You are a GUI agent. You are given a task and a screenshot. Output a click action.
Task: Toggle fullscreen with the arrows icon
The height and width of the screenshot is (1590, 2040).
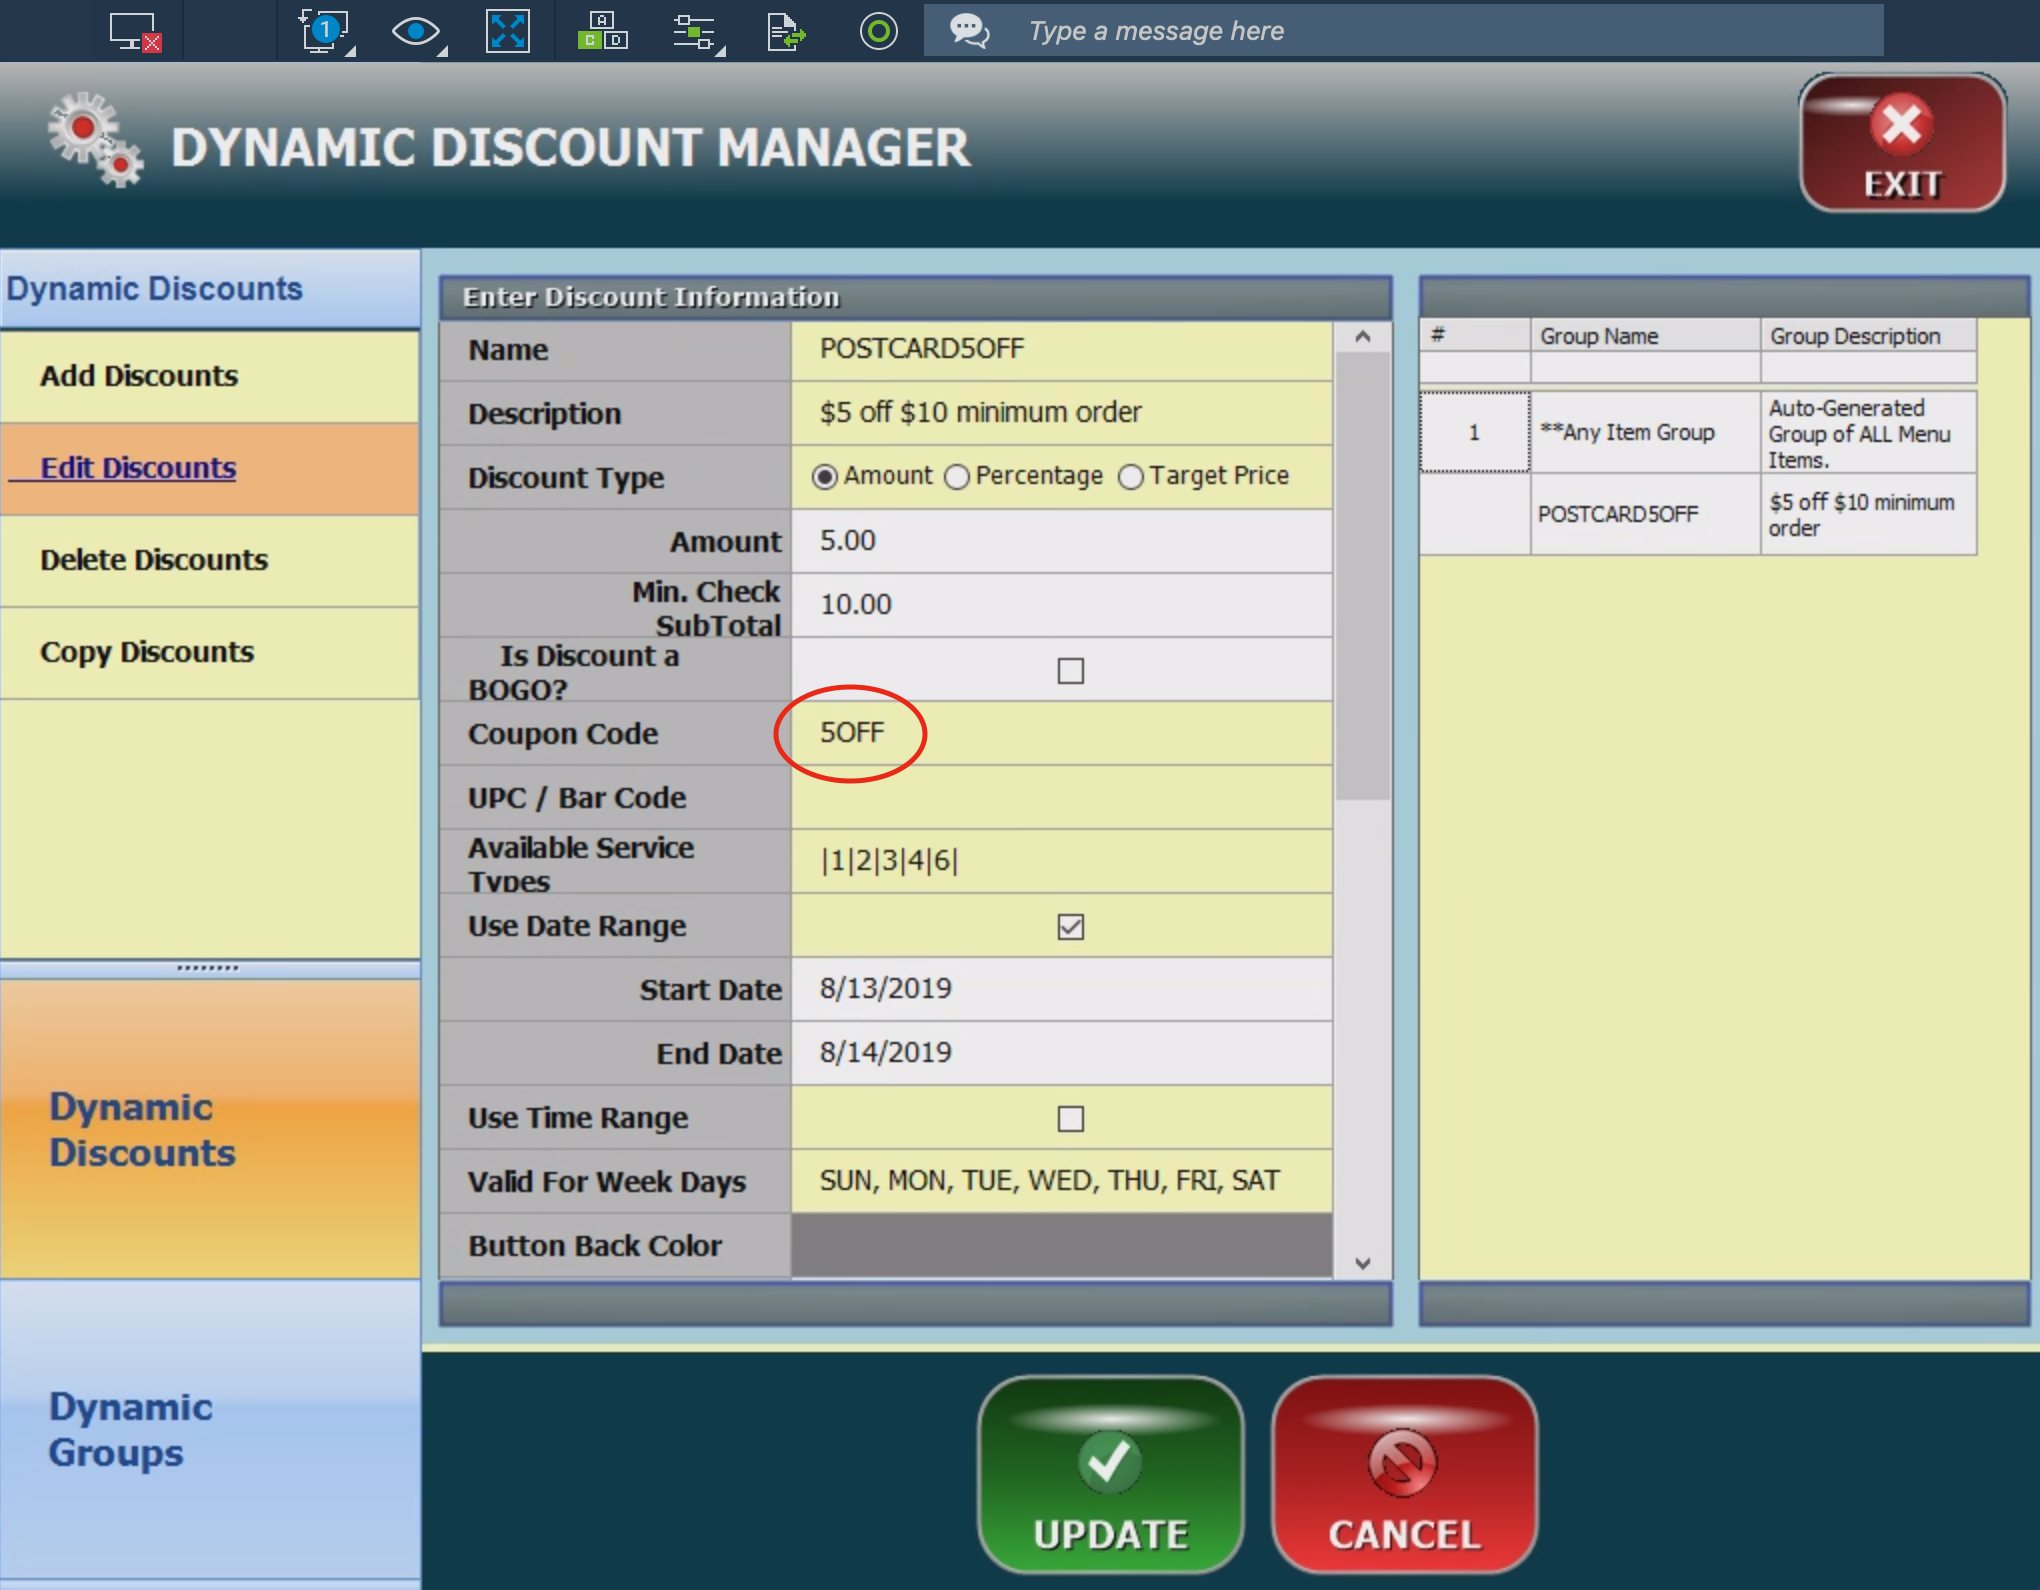[507, 31]
